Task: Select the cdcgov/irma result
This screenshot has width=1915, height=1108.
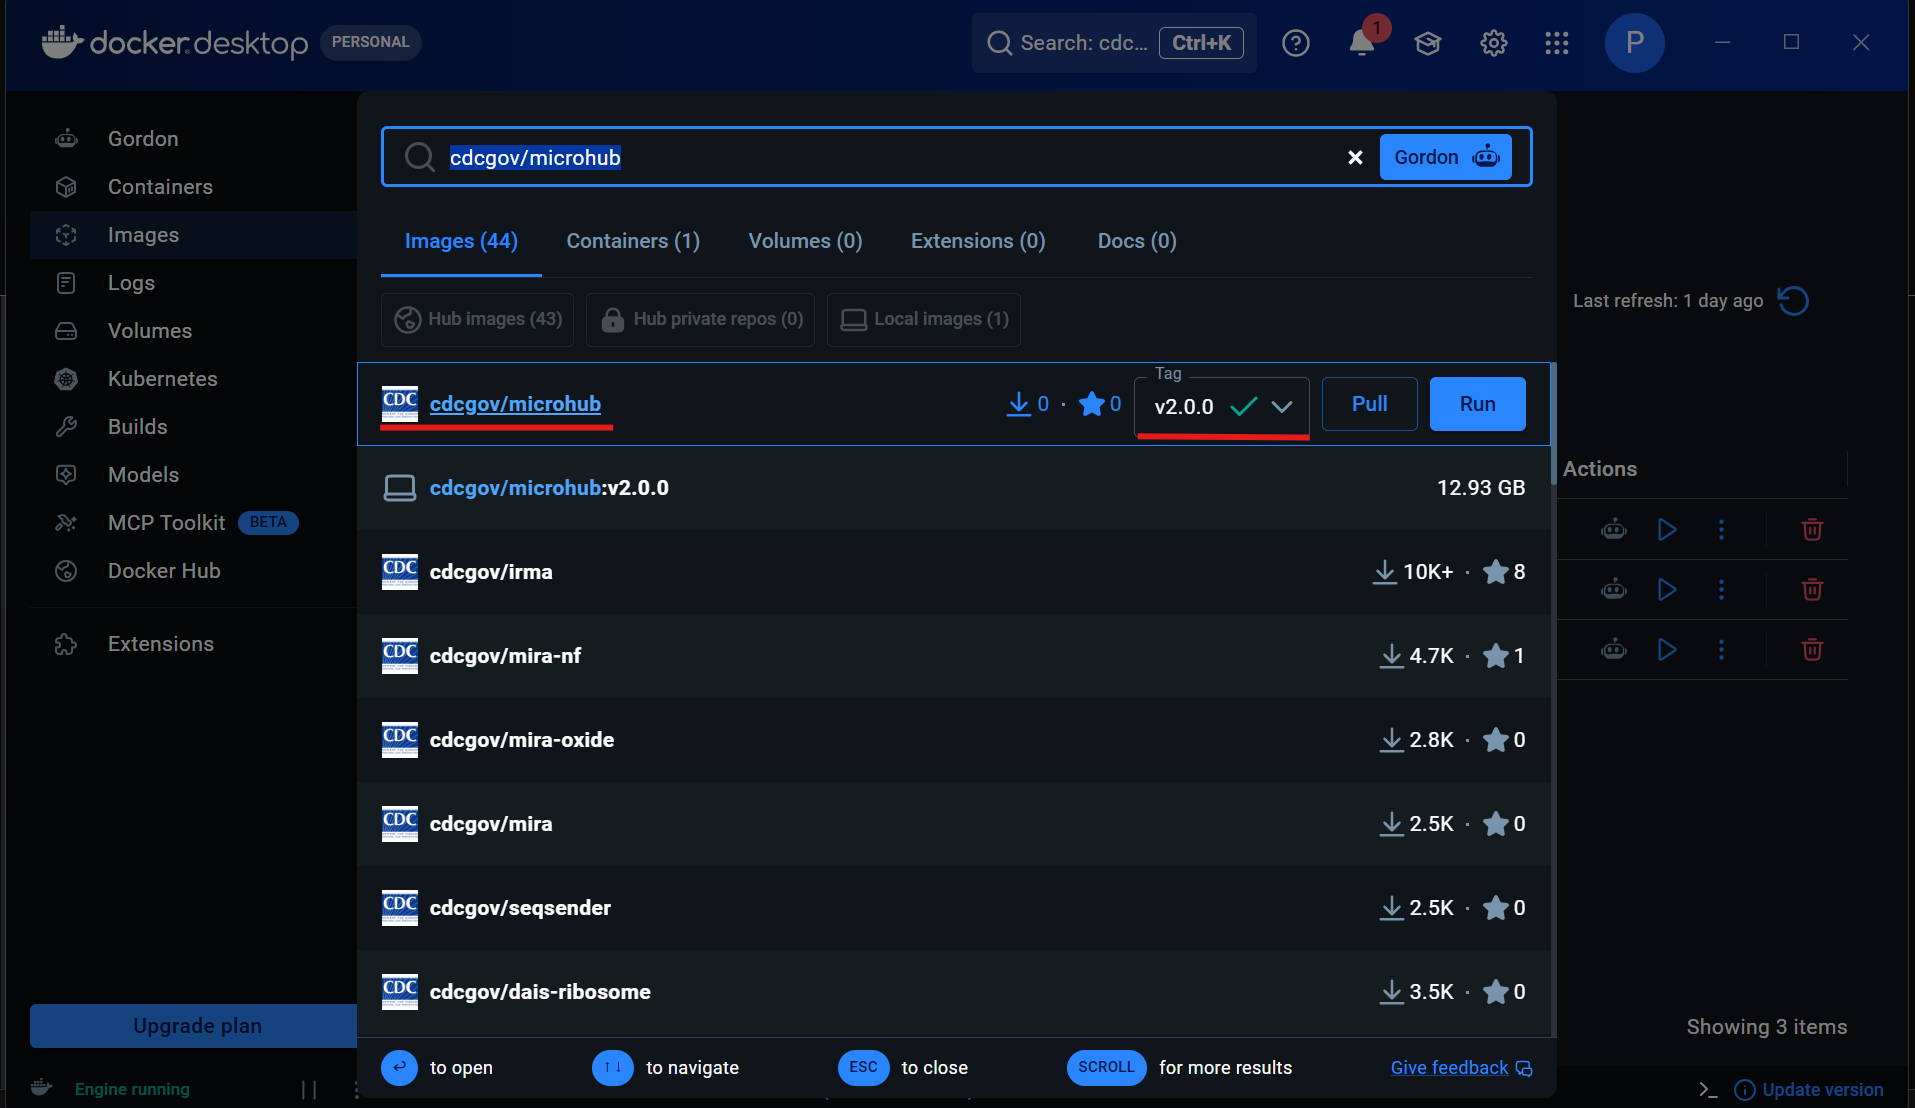Action: [955, 572]
